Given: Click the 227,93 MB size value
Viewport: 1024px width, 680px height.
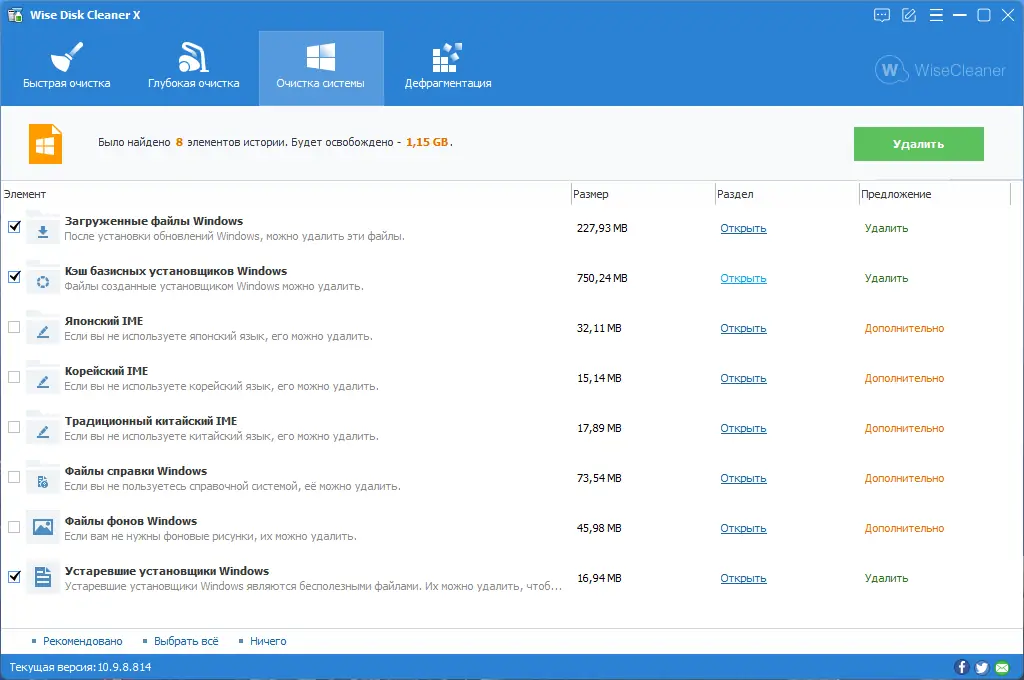Looking at the screenshot, I should coord(602,228).
